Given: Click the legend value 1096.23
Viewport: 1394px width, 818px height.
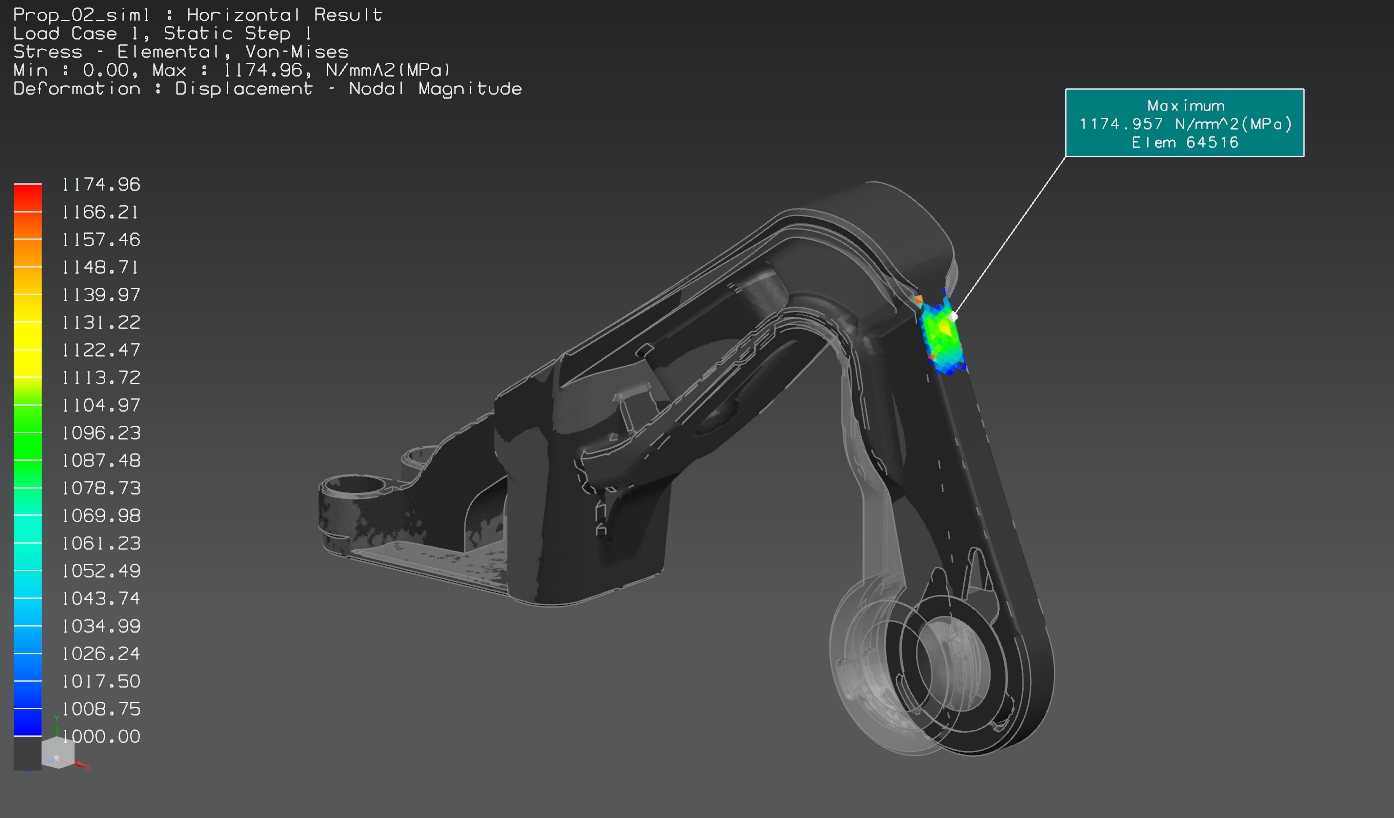Looking at the screenshot, I should pyautogui.click(x=101, y=433).
